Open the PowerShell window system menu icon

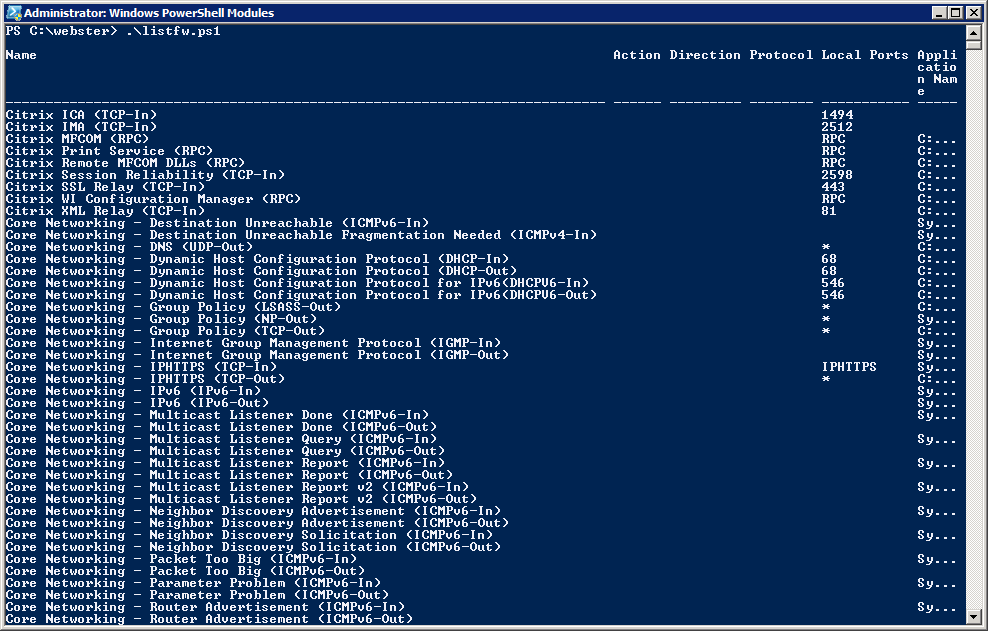coord(12,13)
